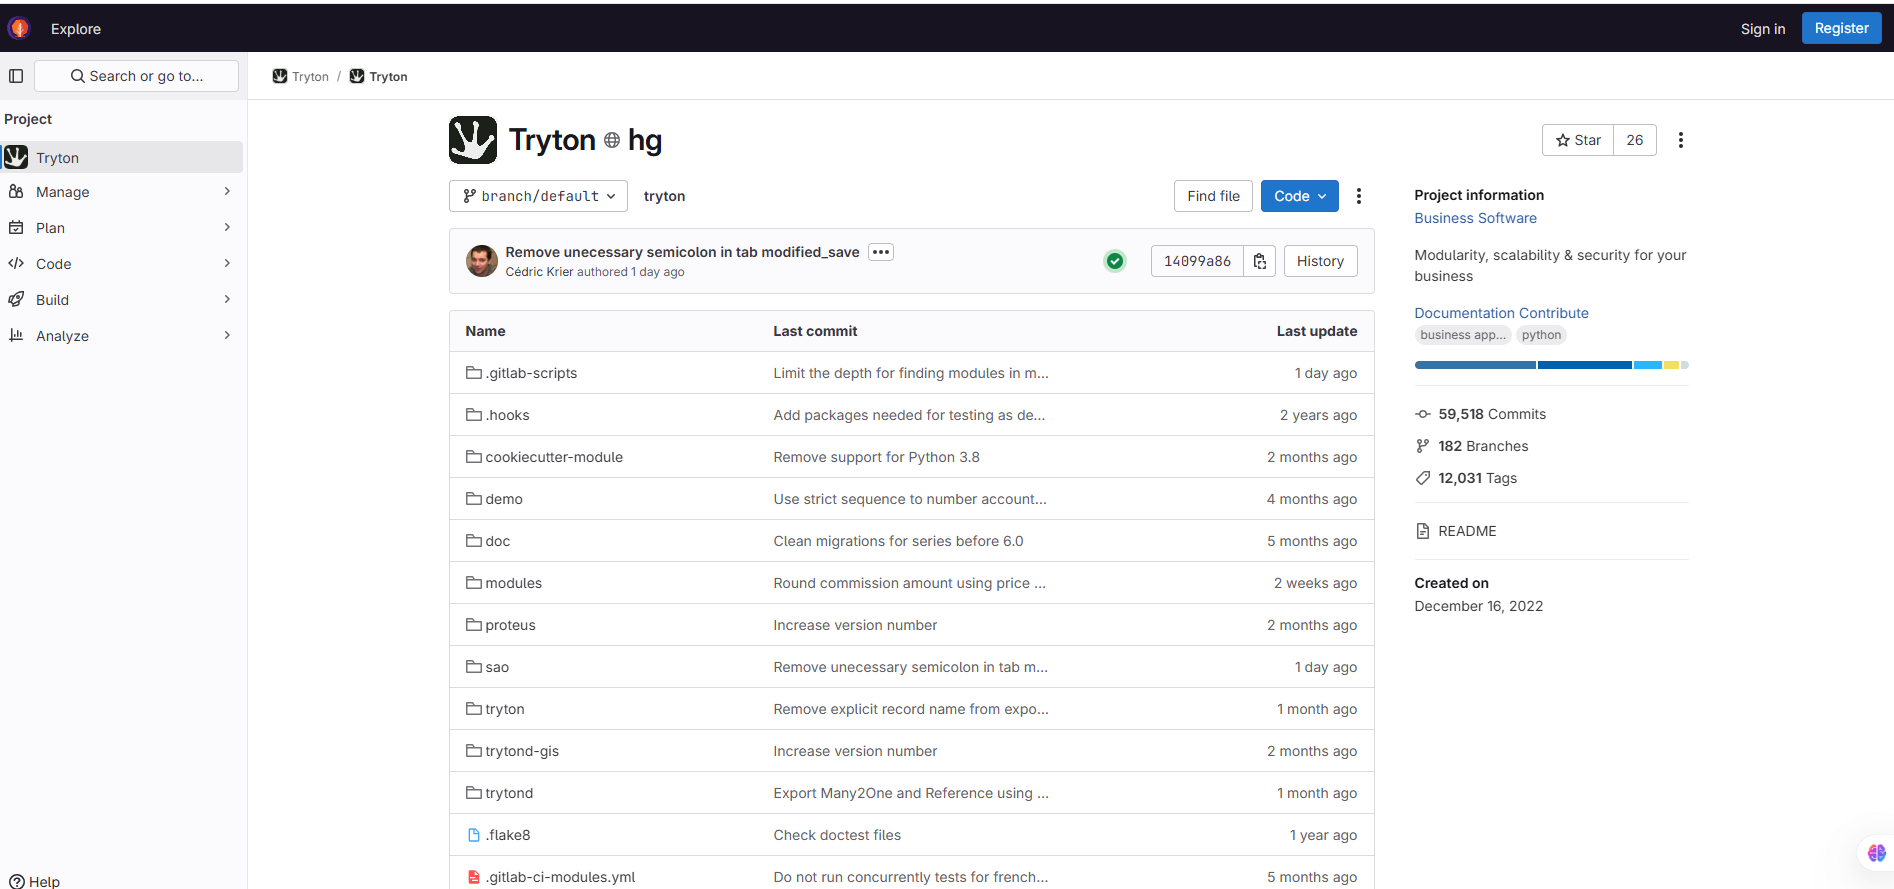
Task: Toggle the sidebar collapse icon
Action: [16, 76]
